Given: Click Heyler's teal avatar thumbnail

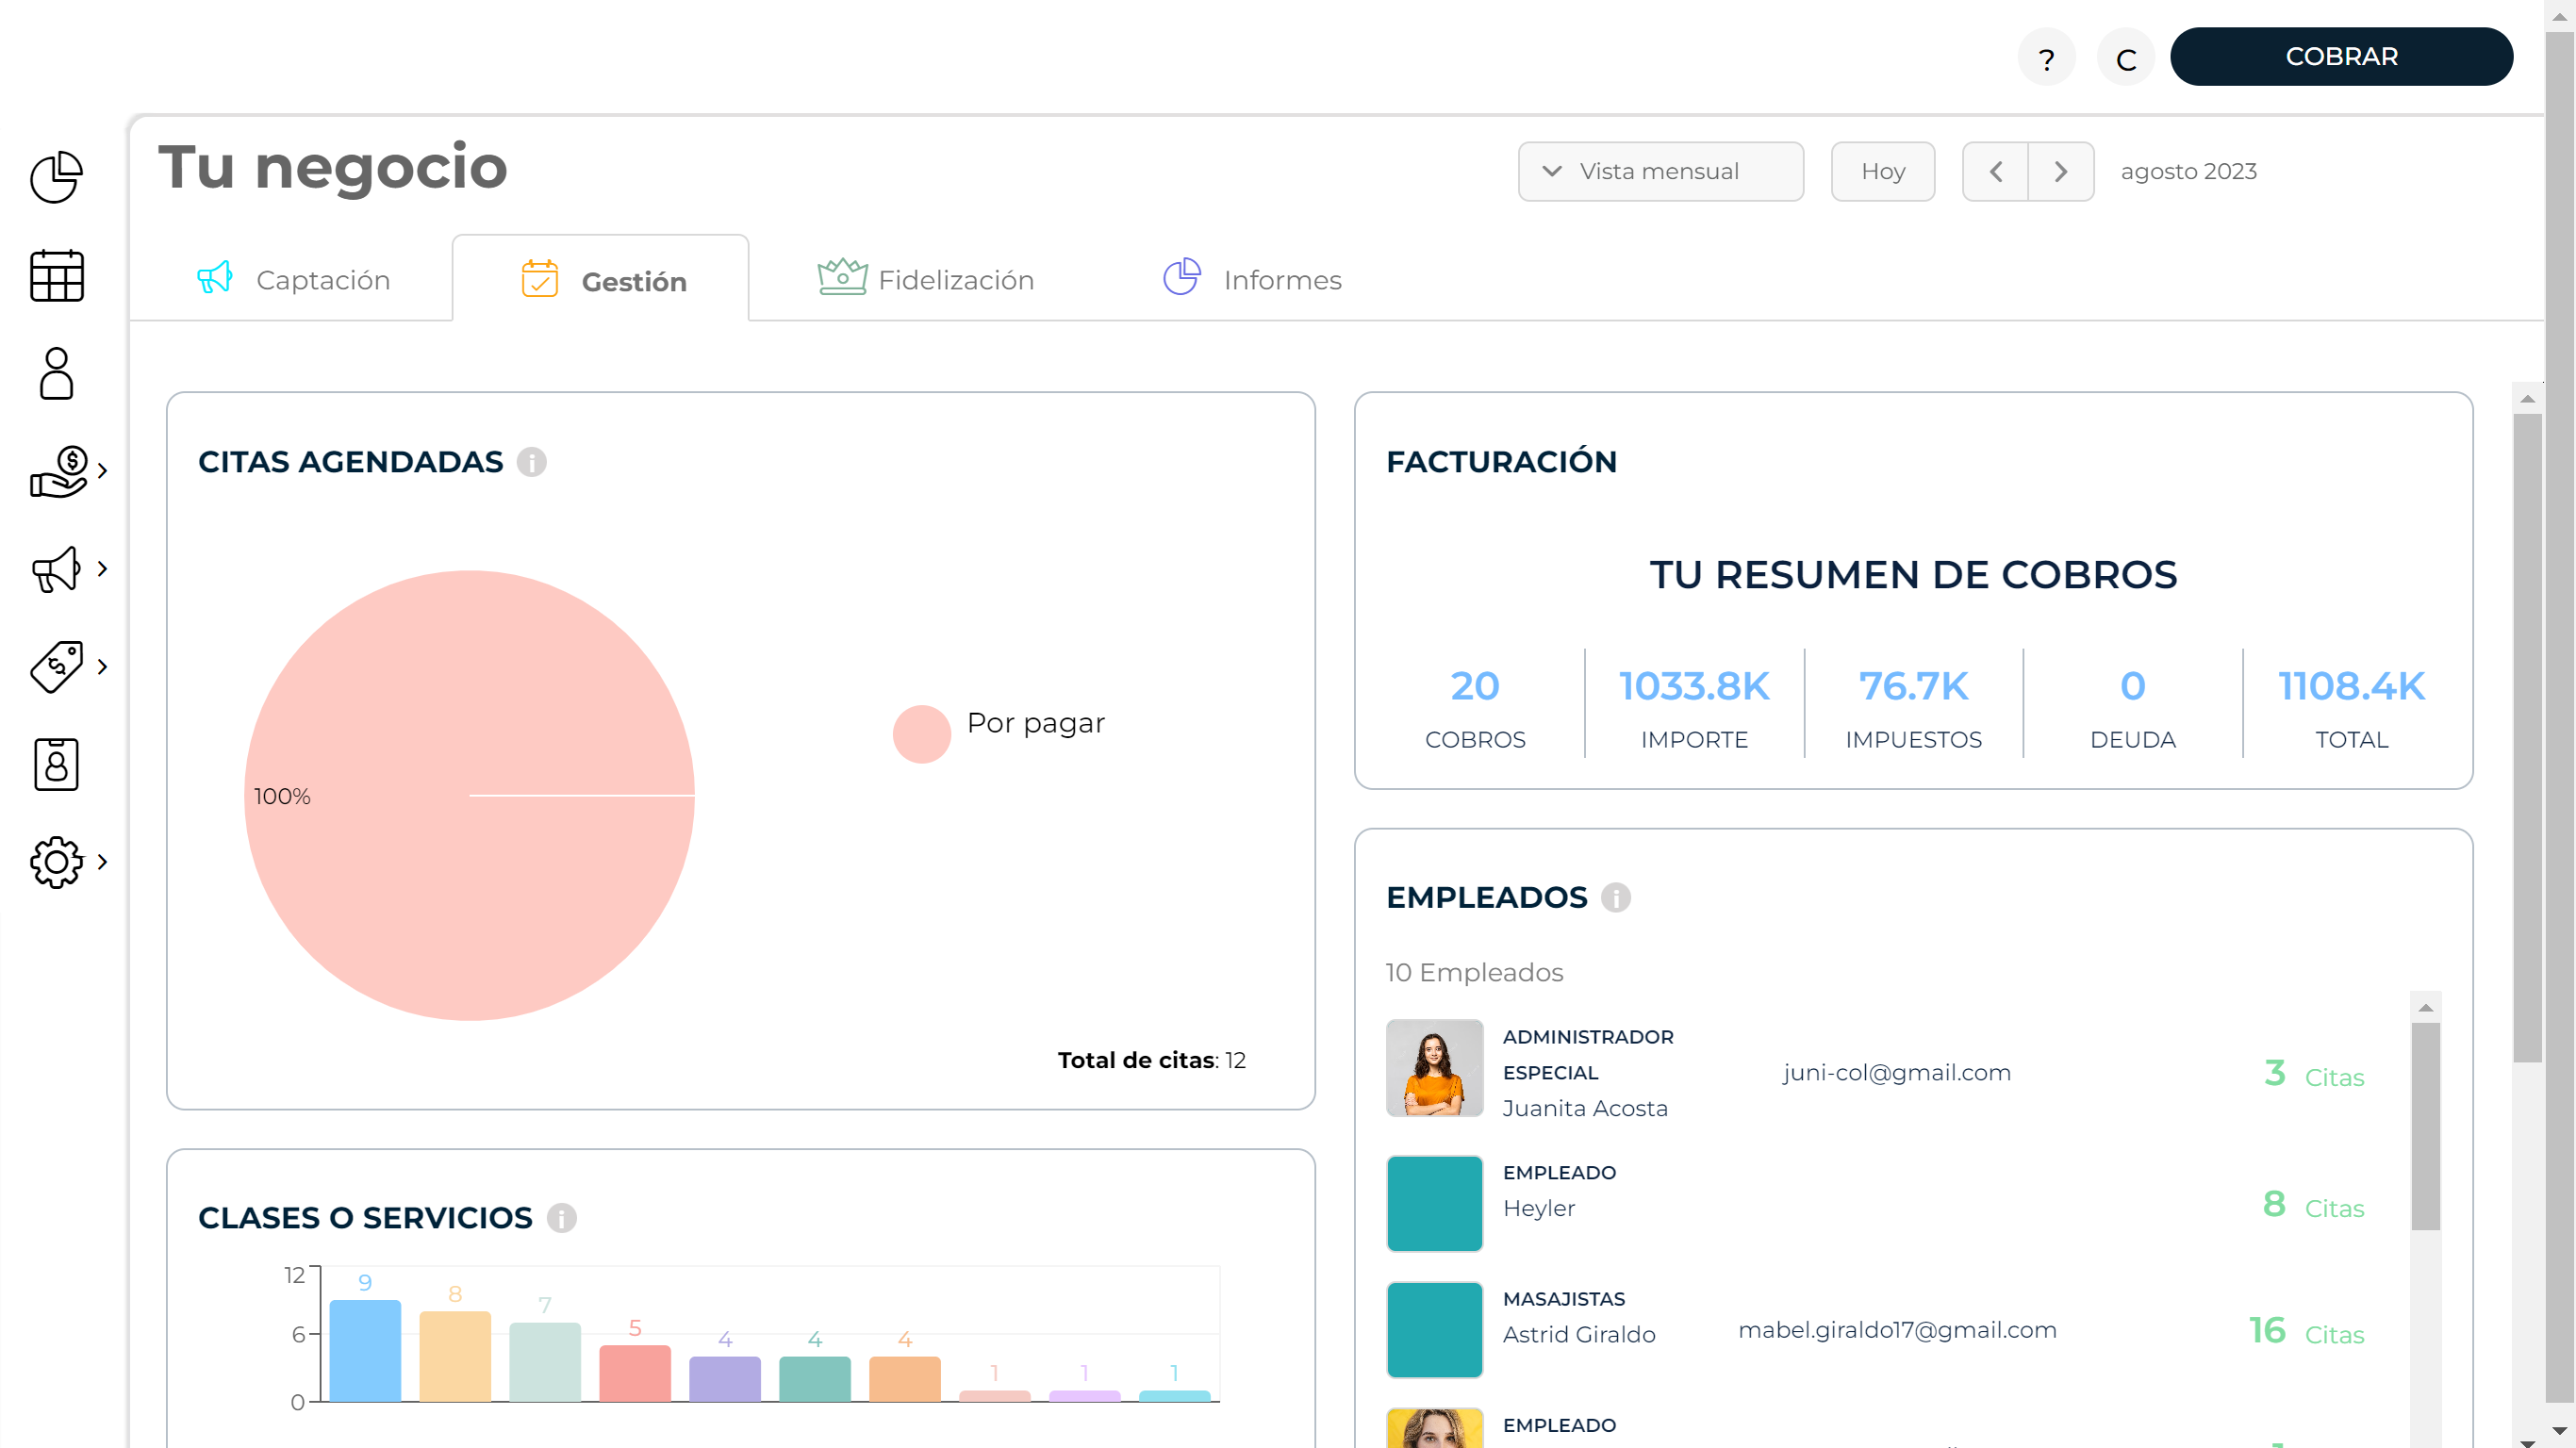Looking at the screenshot, I should 1435,1204.
